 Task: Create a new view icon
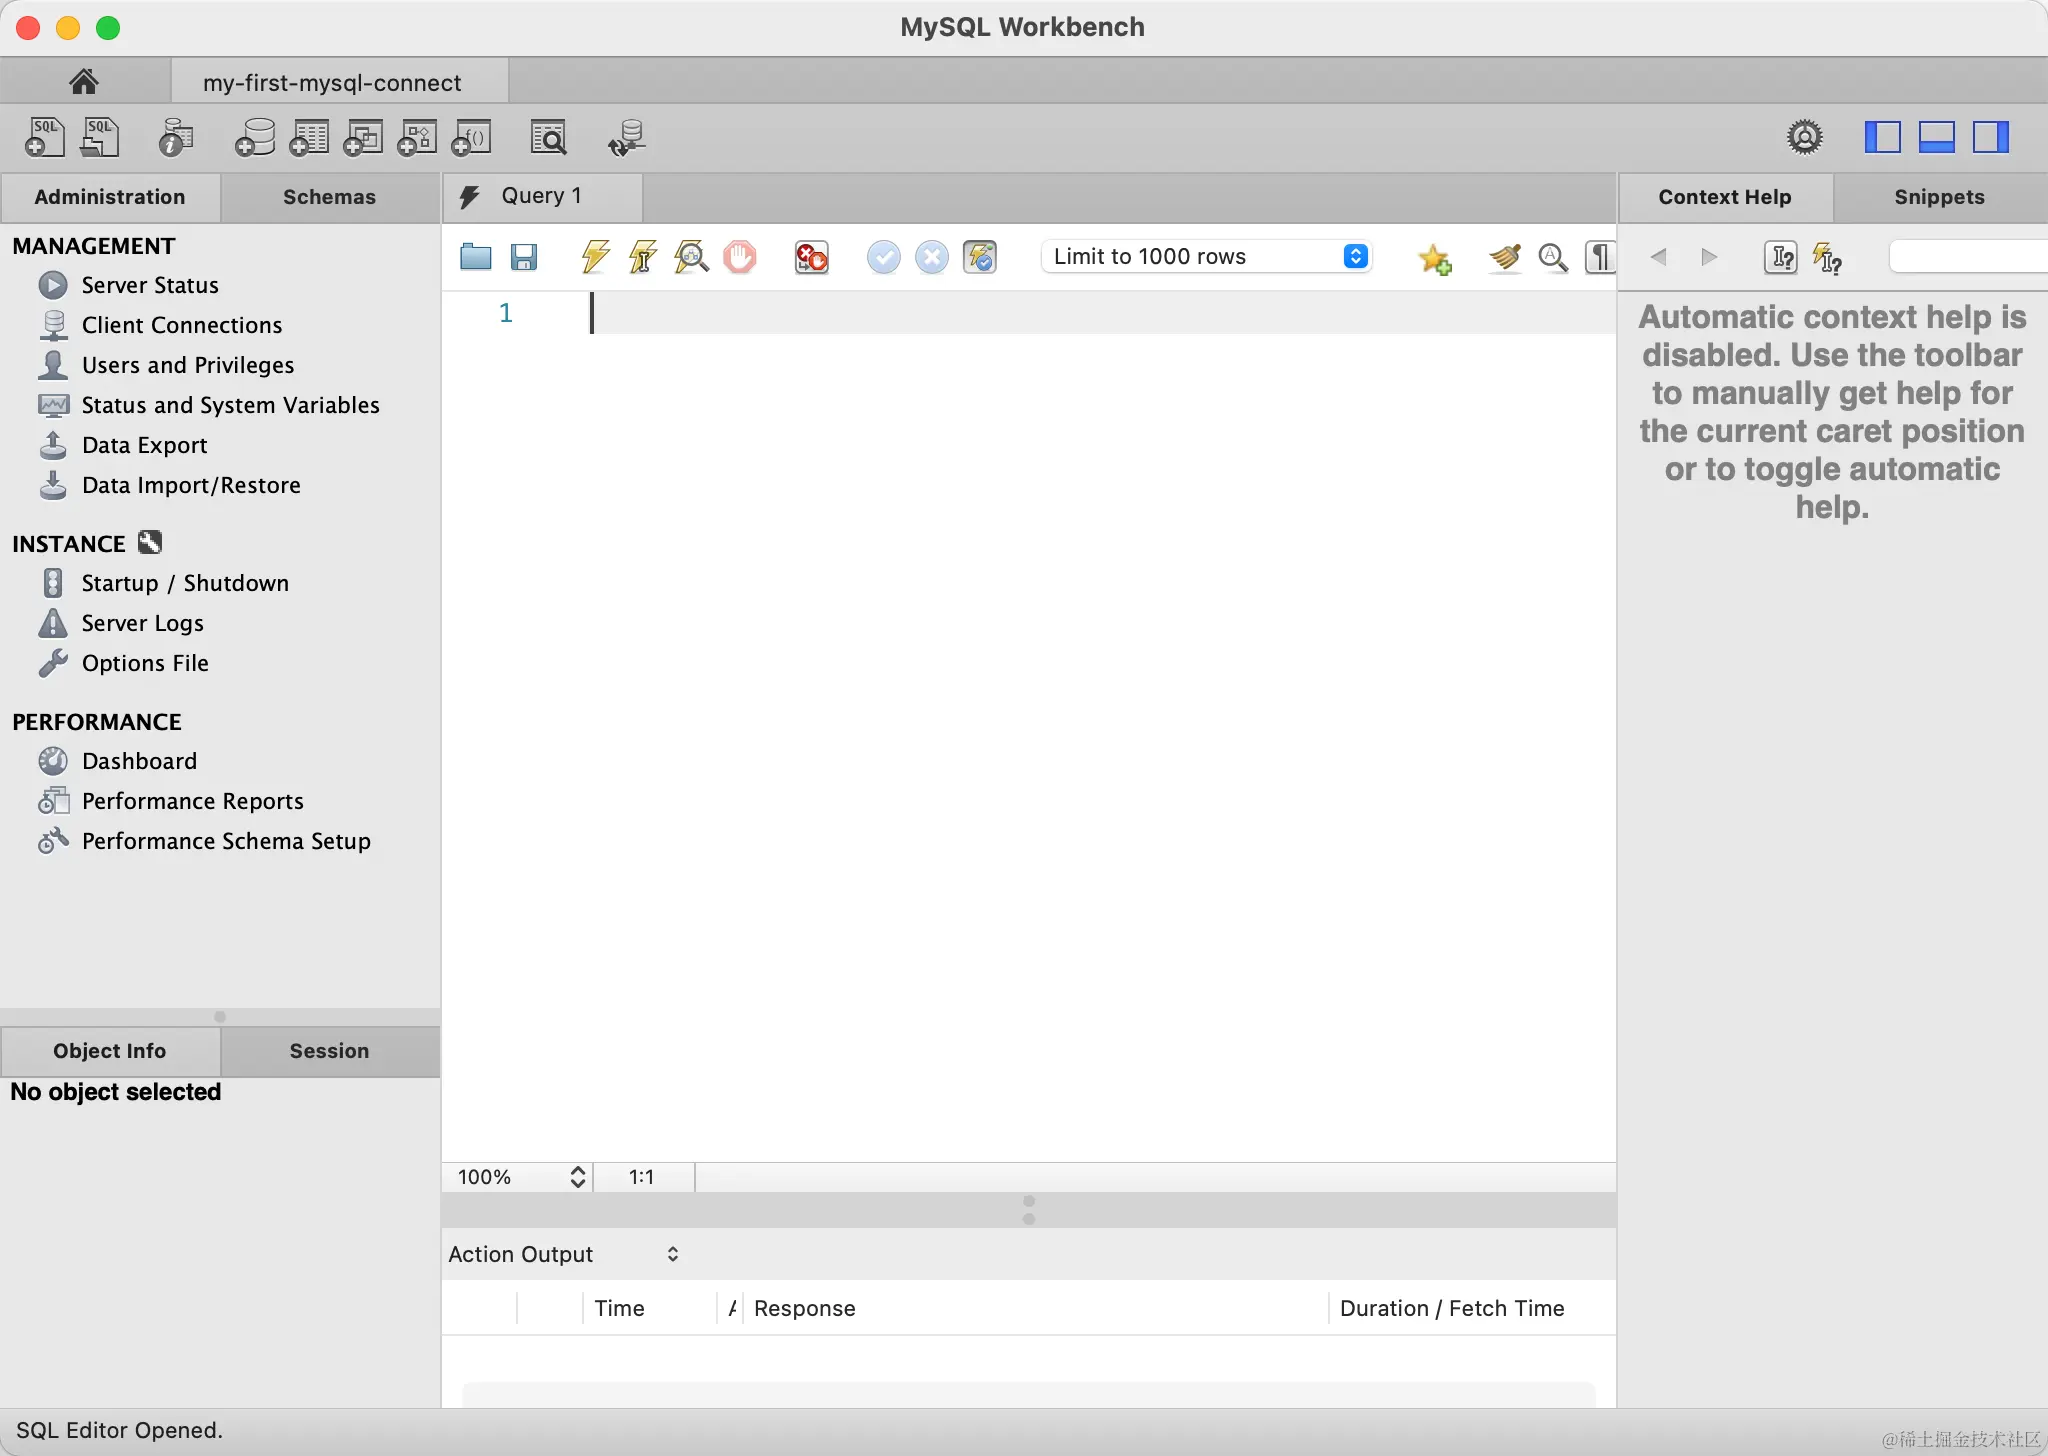pyautogui.click(x=363, y=137)
